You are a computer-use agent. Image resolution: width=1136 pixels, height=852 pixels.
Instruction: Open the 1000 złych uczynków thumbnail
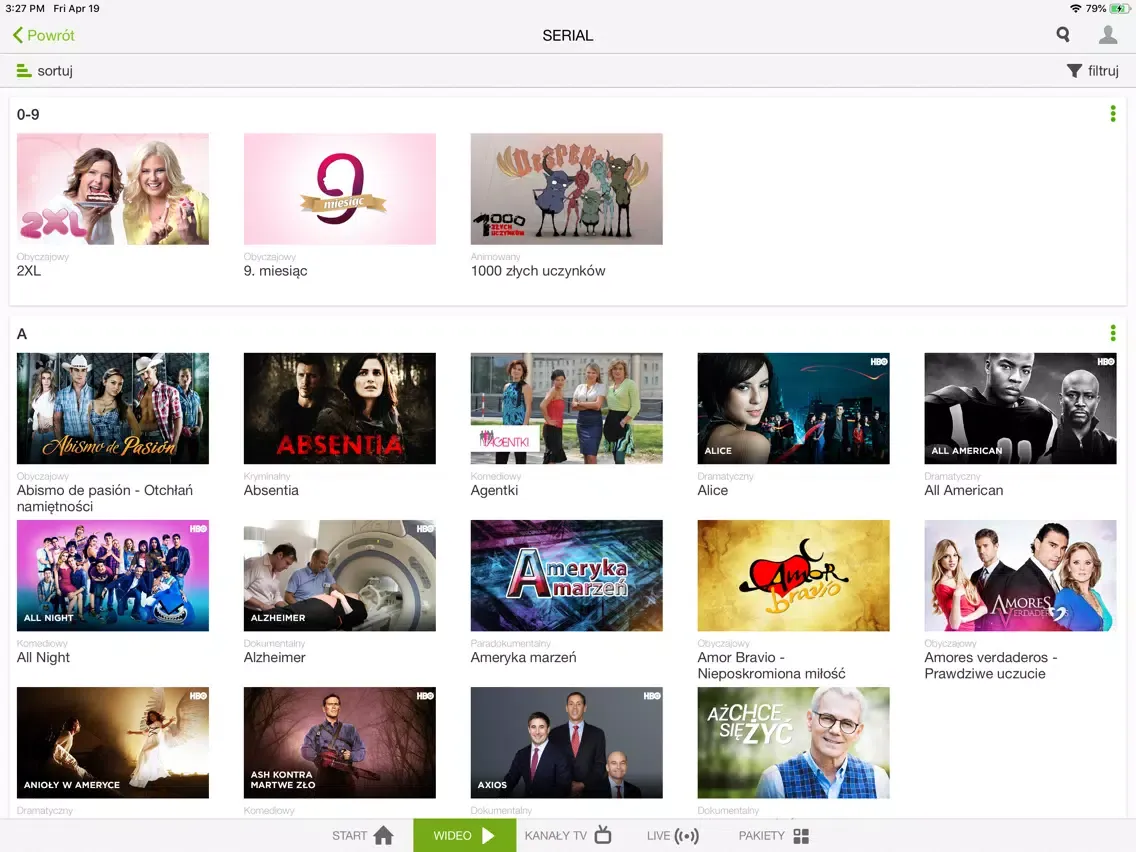(x=567, y=188)
